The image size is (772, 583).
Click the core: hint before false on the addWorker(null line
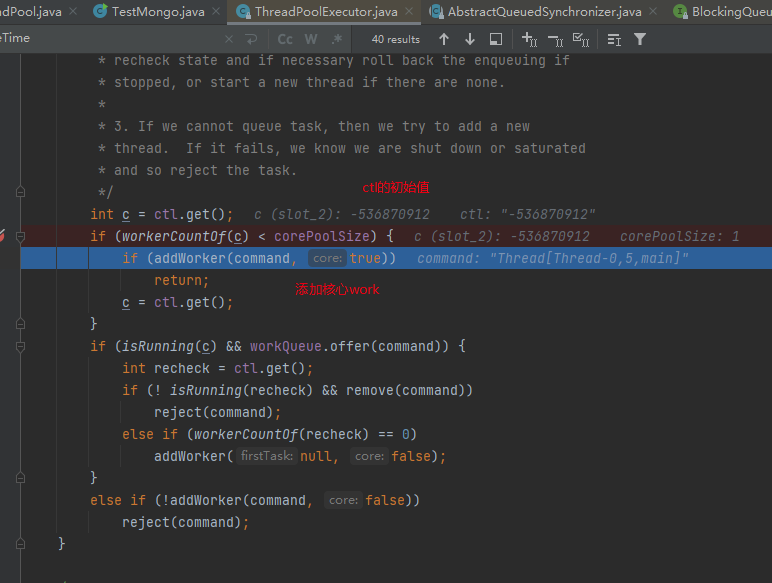tap(369, 456)
